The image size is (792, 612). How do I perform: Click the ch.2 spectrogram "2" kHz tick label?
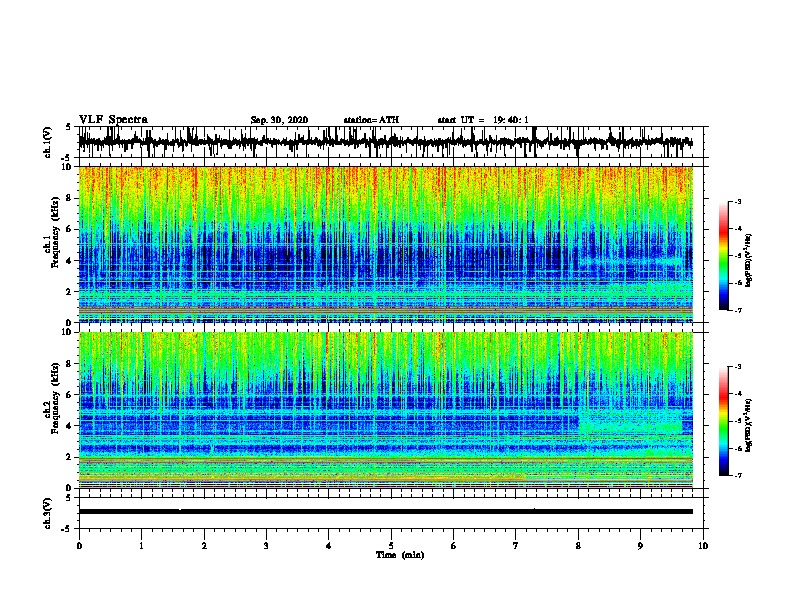click(70, 457)
